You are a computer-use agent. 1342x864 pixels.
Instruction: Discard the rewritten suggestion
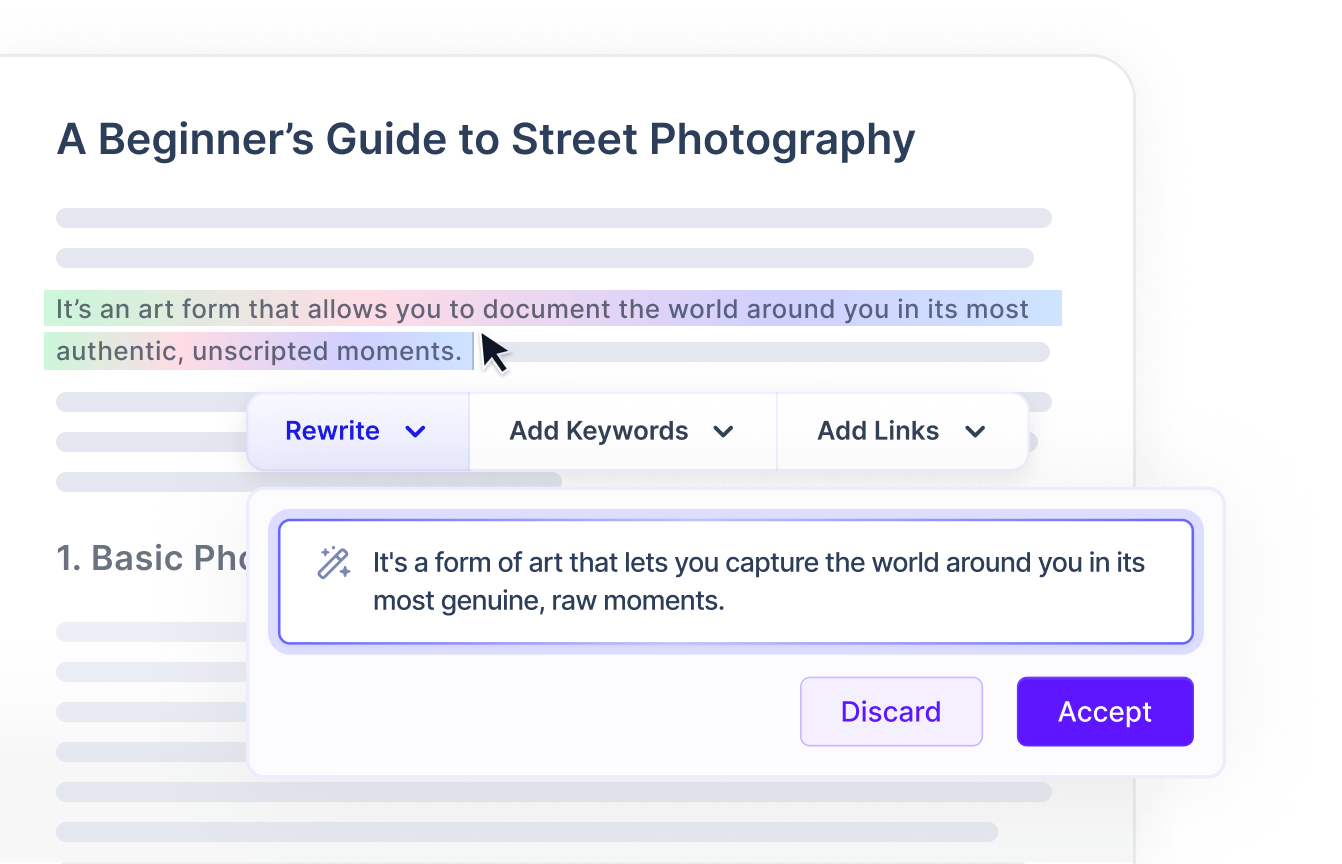click(x=891, y=711)
